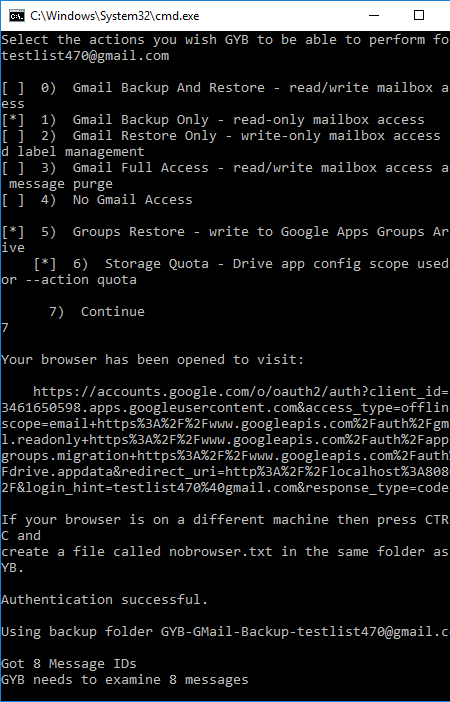Toggle the Gmail Backup Only checkbox
450x702 pixels.
point(13,120)
